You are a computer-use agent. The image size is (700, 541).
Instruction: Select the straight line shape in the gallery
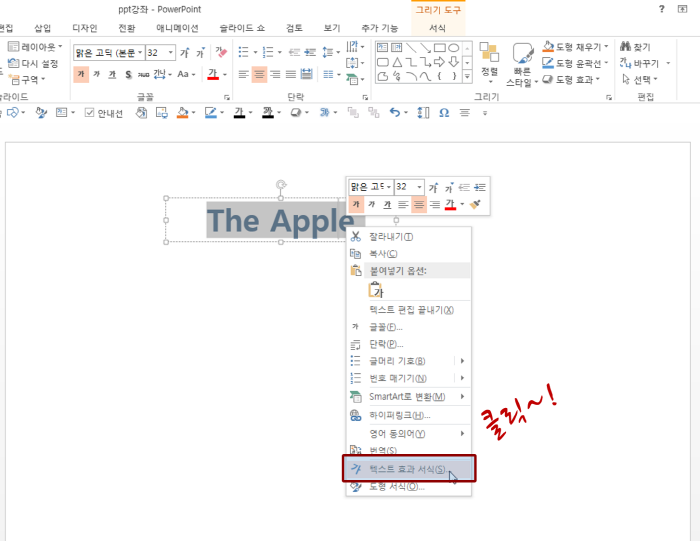(x=411, y=48)
